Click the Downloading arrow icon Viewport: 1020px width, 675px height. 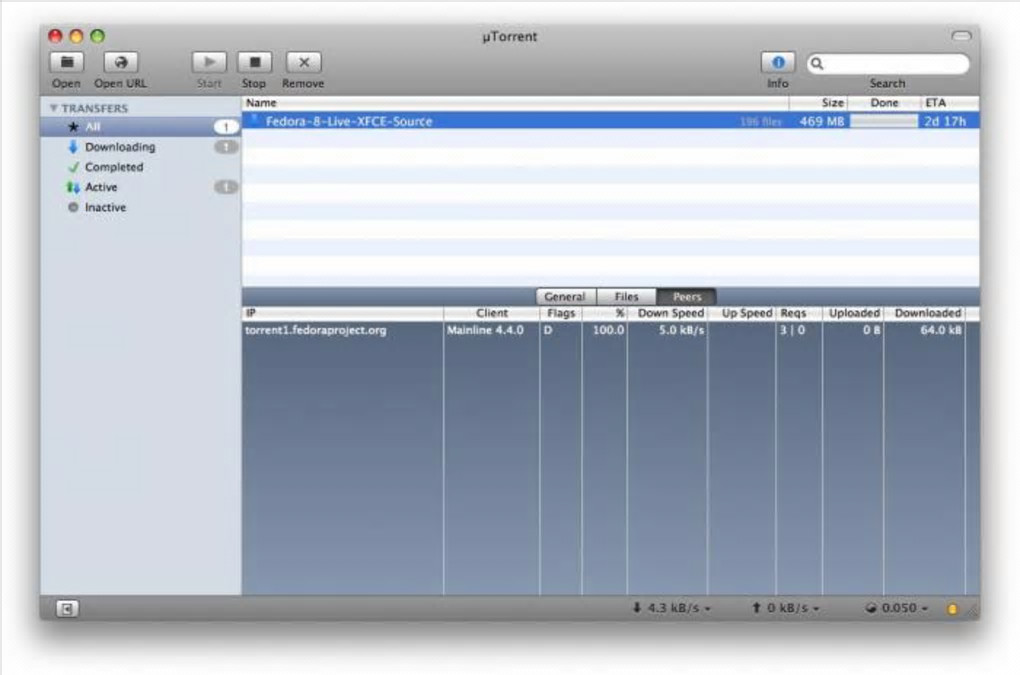click(x=73, y=147)
